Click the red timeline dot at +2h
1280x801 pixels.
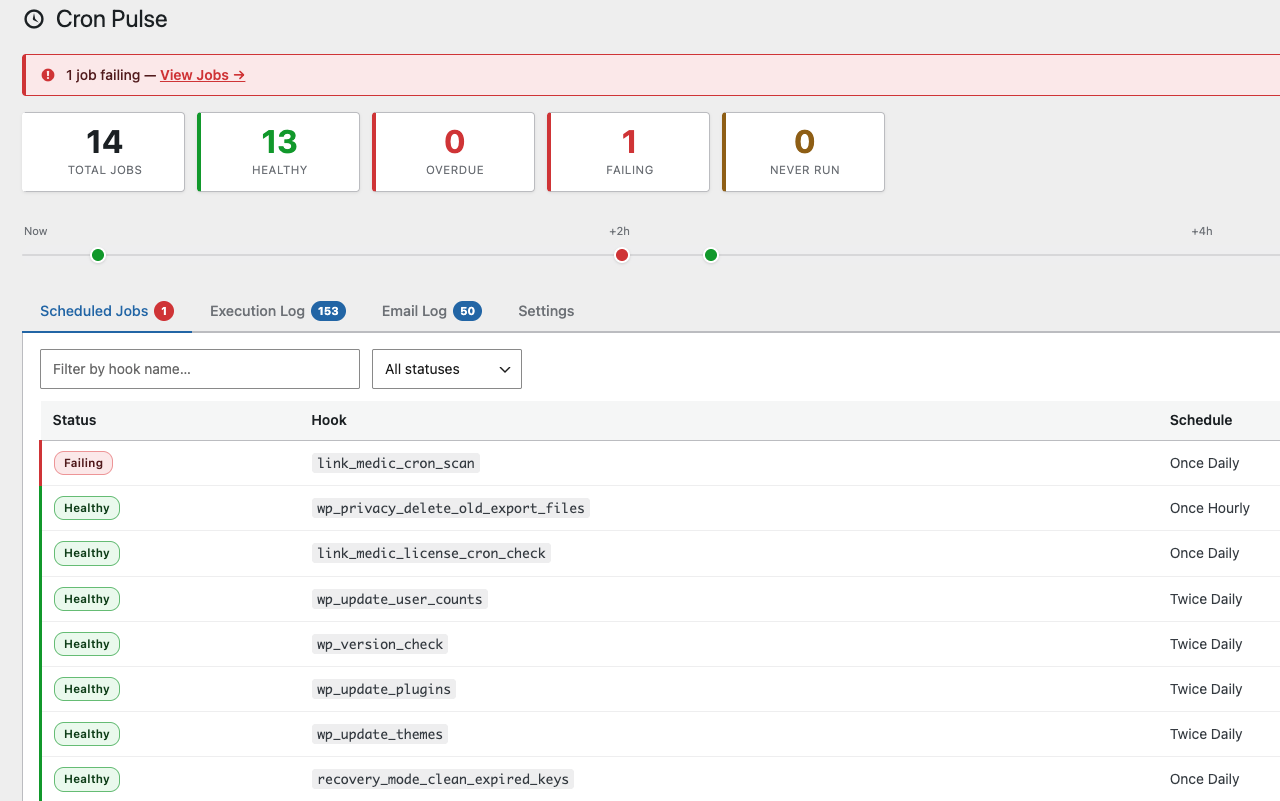click(622, 255)
